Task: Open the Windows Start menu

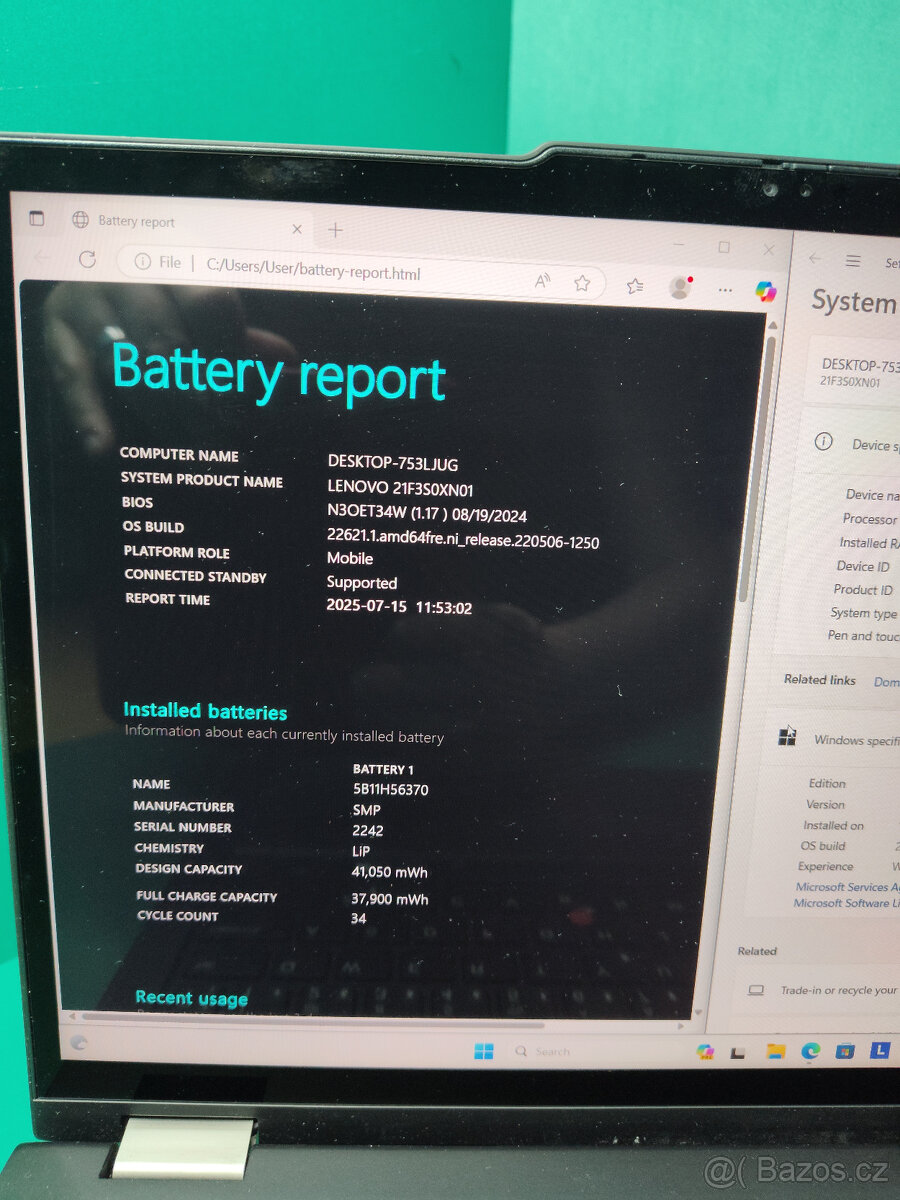Action: 484,1050
